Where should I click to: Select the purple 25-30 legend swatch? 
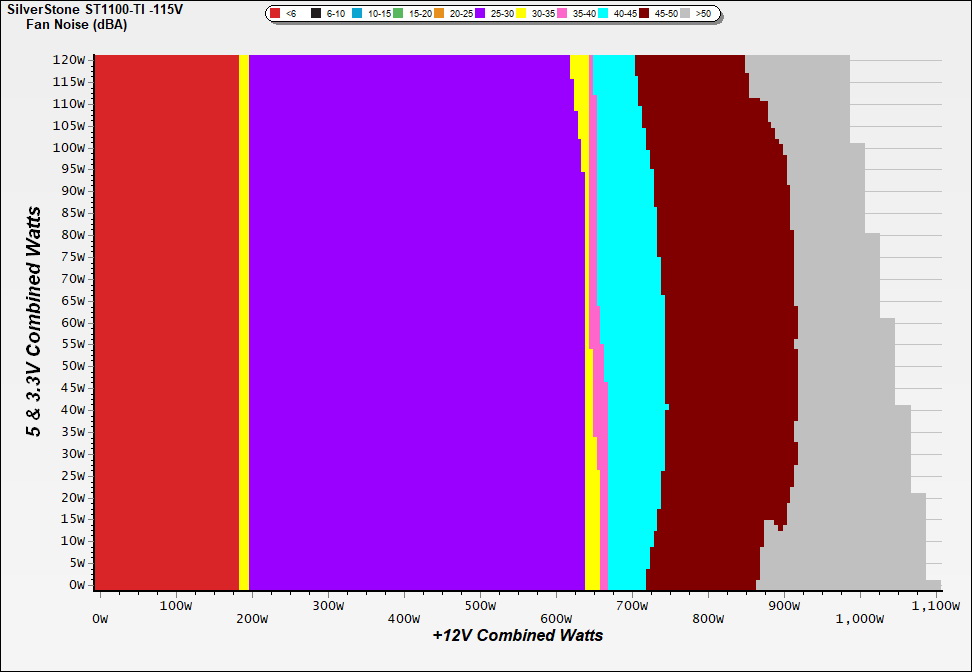coord(481,14)
